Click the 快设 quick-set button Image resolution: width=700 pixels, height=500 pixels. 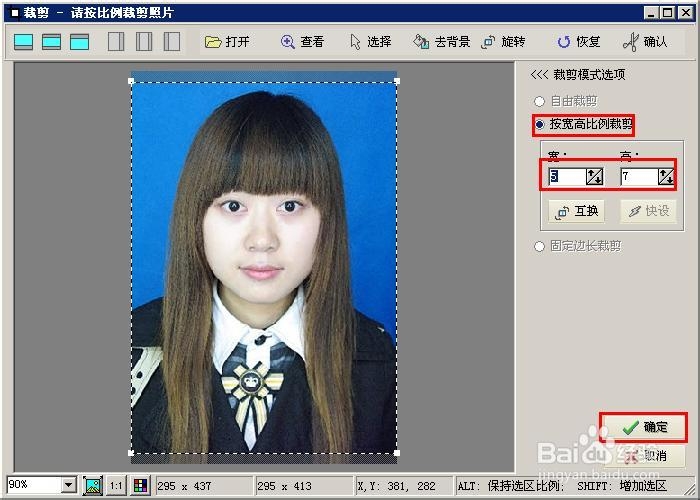coord(649,211)
